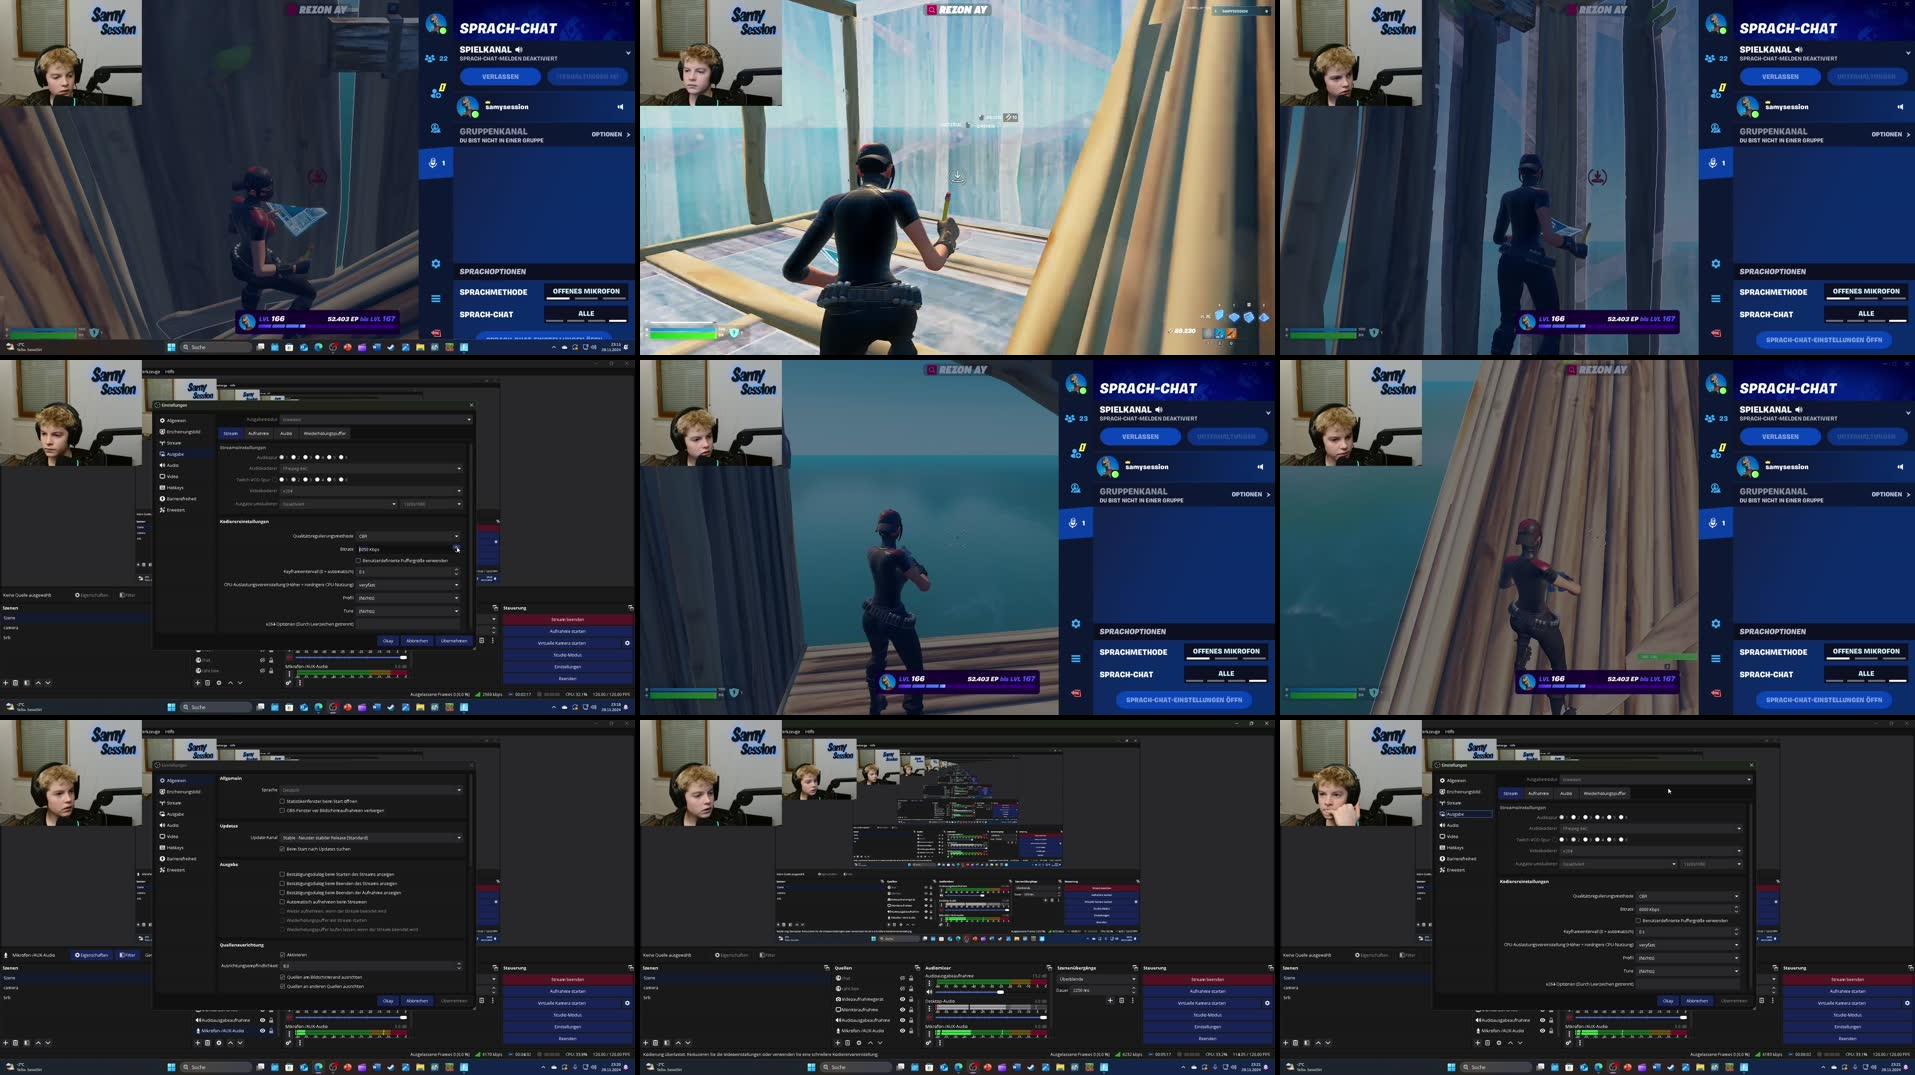Tick 'Bestätigungsdialog beim Beenden der Aufnahme anzeigen'
1915x1075 pixels.
click(x=282, y=893)
